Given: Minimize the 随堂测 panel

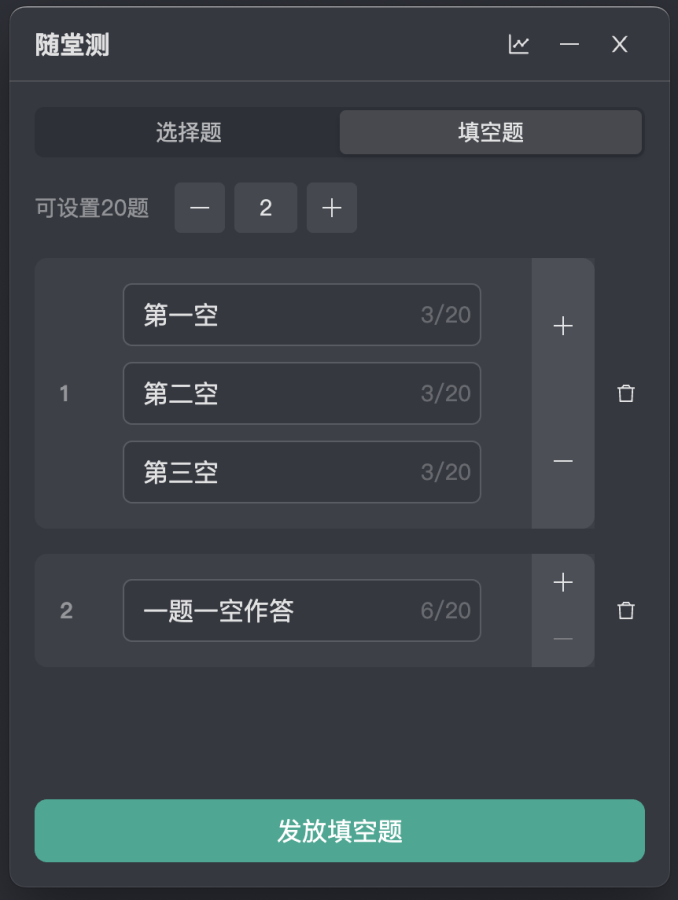Looking at the screenshot, I should (569, 44).
